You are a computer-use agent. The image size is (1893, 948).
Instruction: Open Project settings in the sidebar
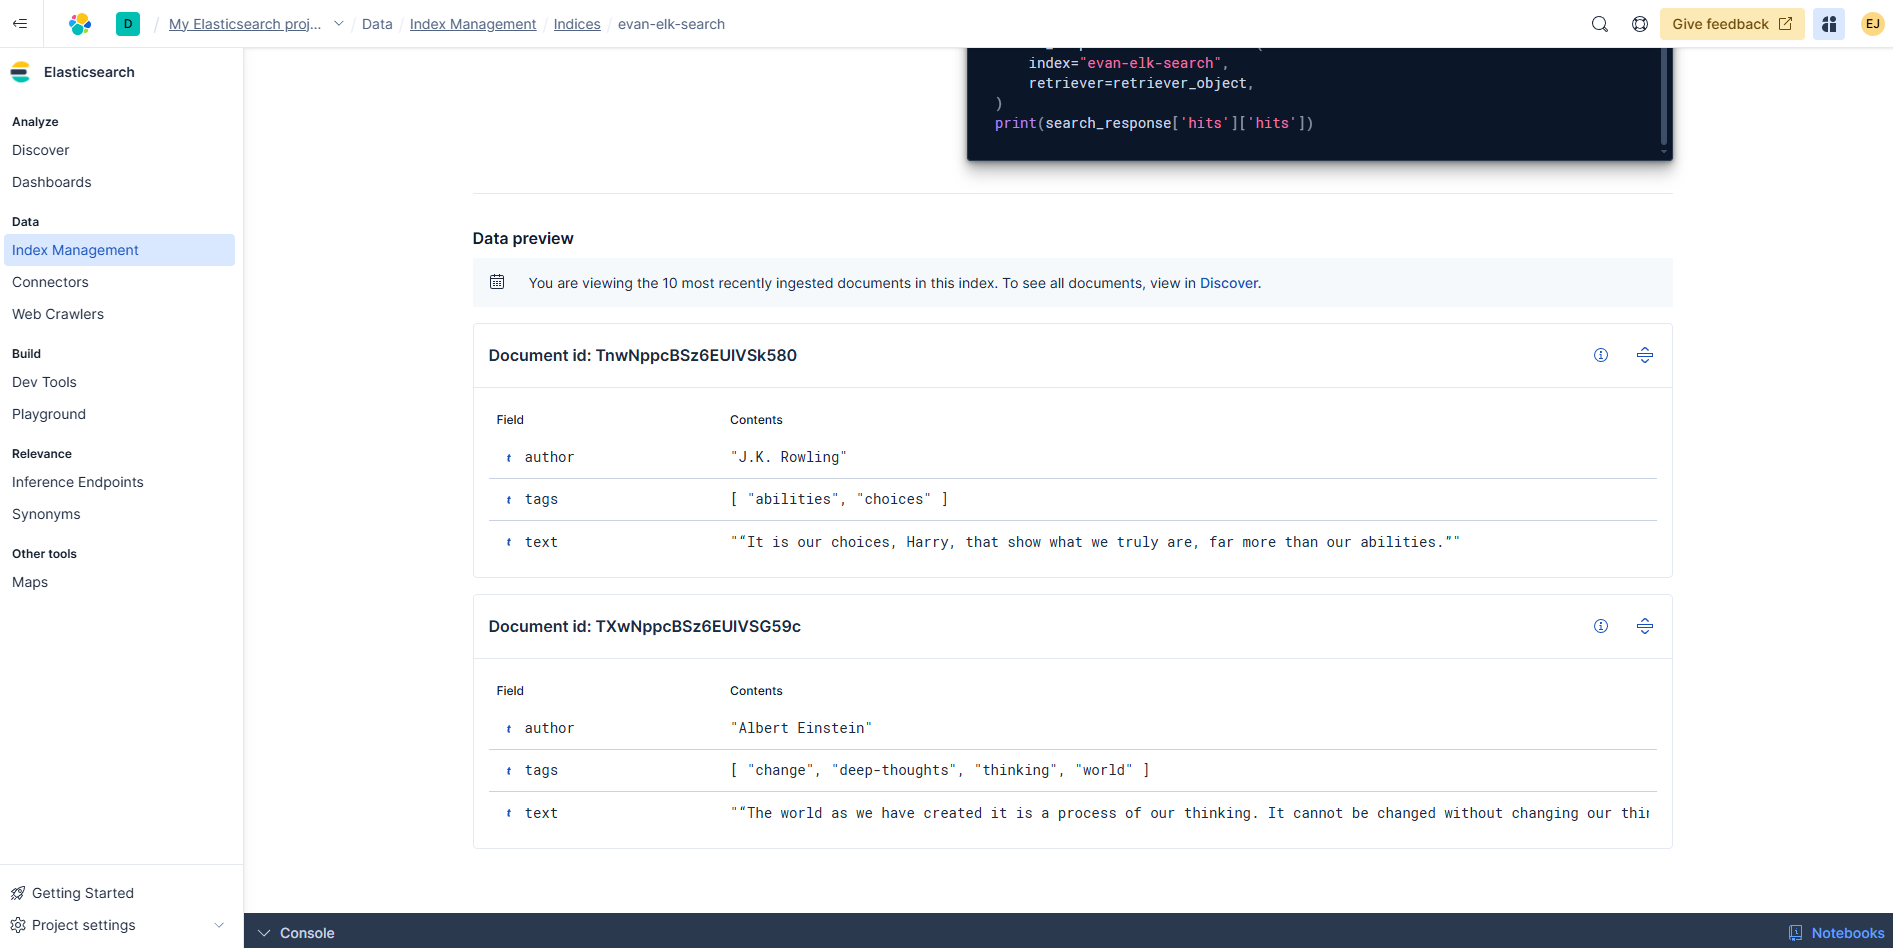[84, 925]
